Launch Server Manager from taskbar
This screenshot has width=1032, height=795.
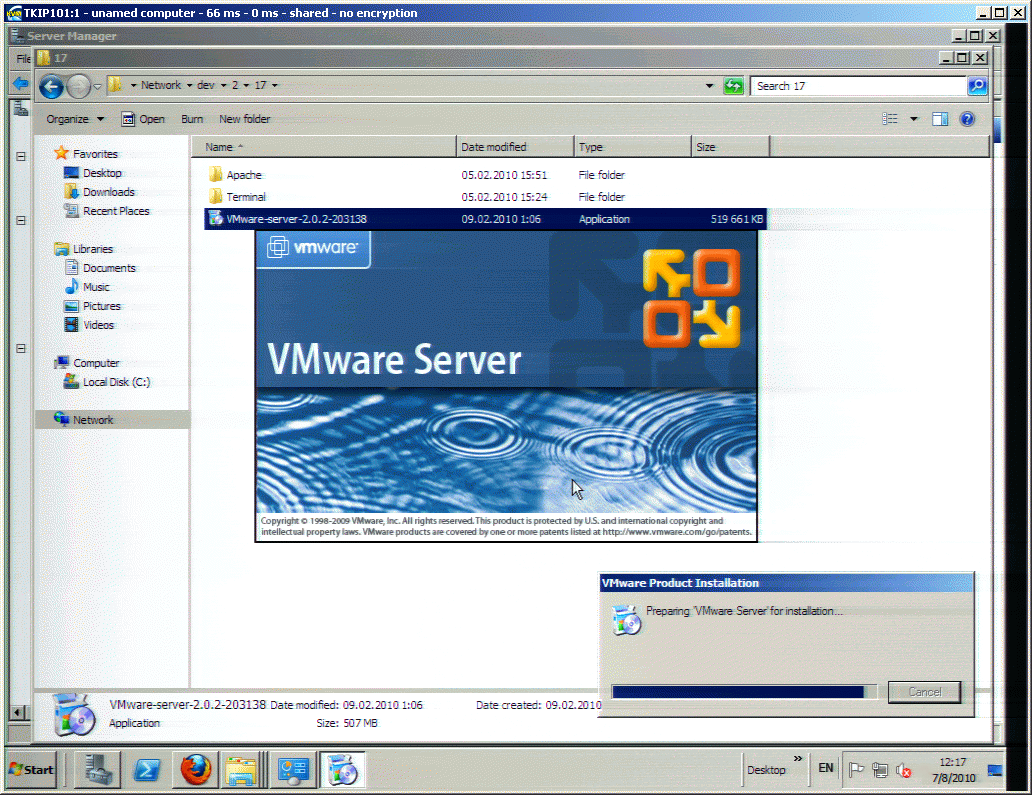97,769
